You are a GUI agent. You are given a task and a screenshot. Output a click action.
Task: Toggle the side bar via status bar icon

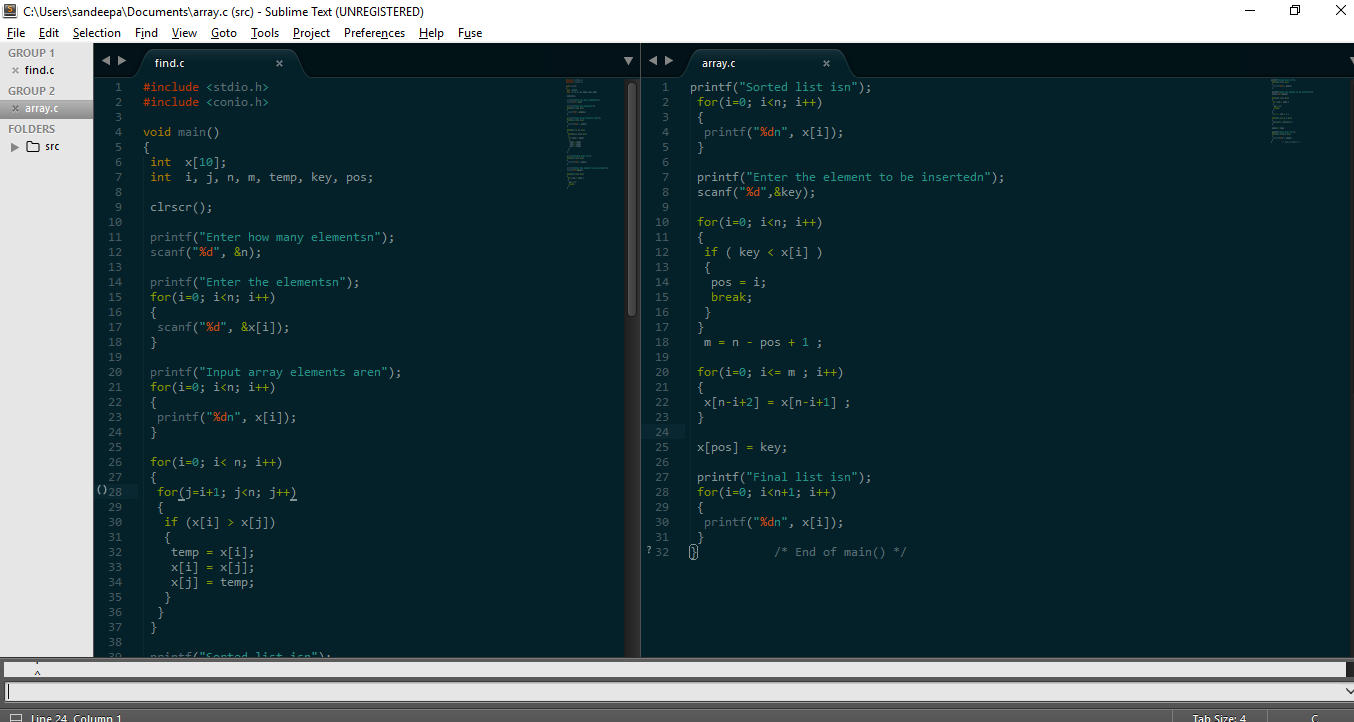coord(15,717)
